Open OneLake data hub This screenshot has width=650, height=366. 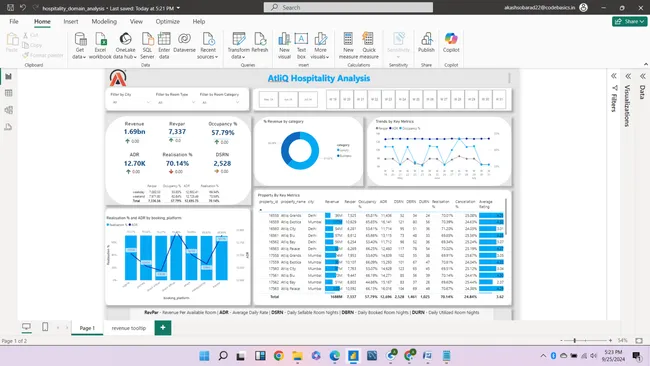[125, 46]
